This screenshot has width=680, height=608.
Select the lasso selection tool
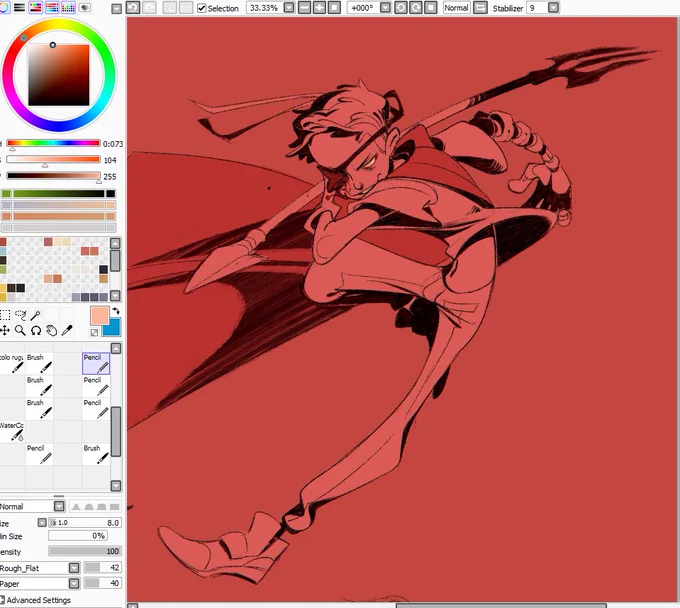click(x=20, y=315)
